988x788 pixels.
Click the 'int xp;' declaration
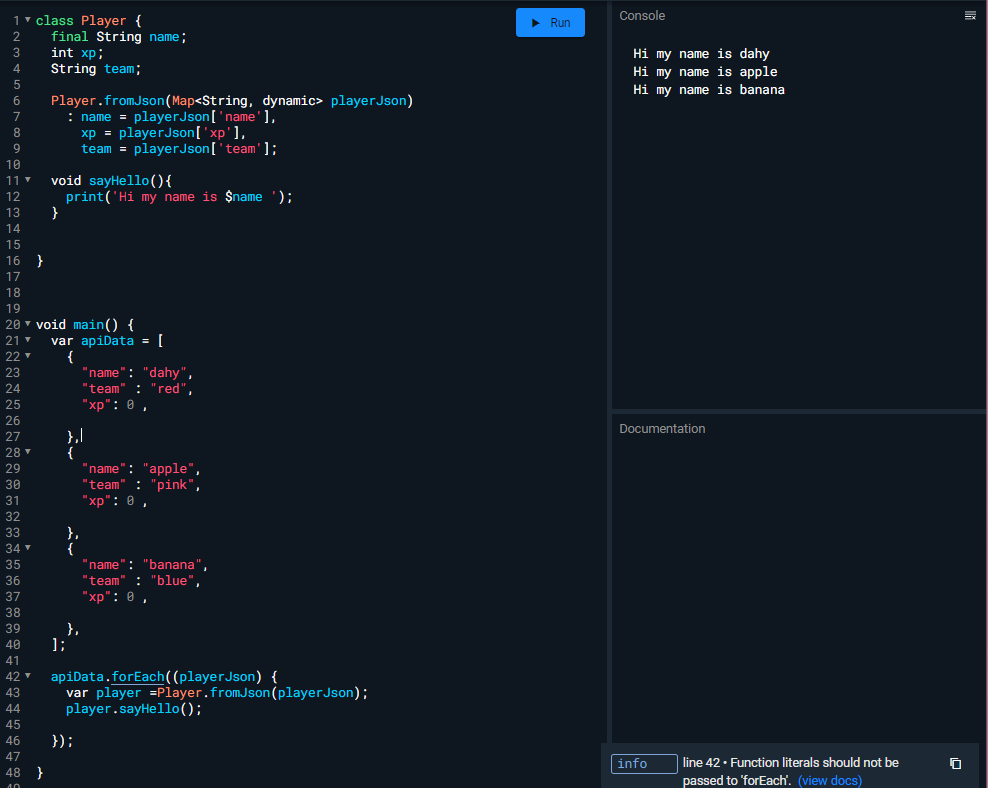tap(77, 53)
